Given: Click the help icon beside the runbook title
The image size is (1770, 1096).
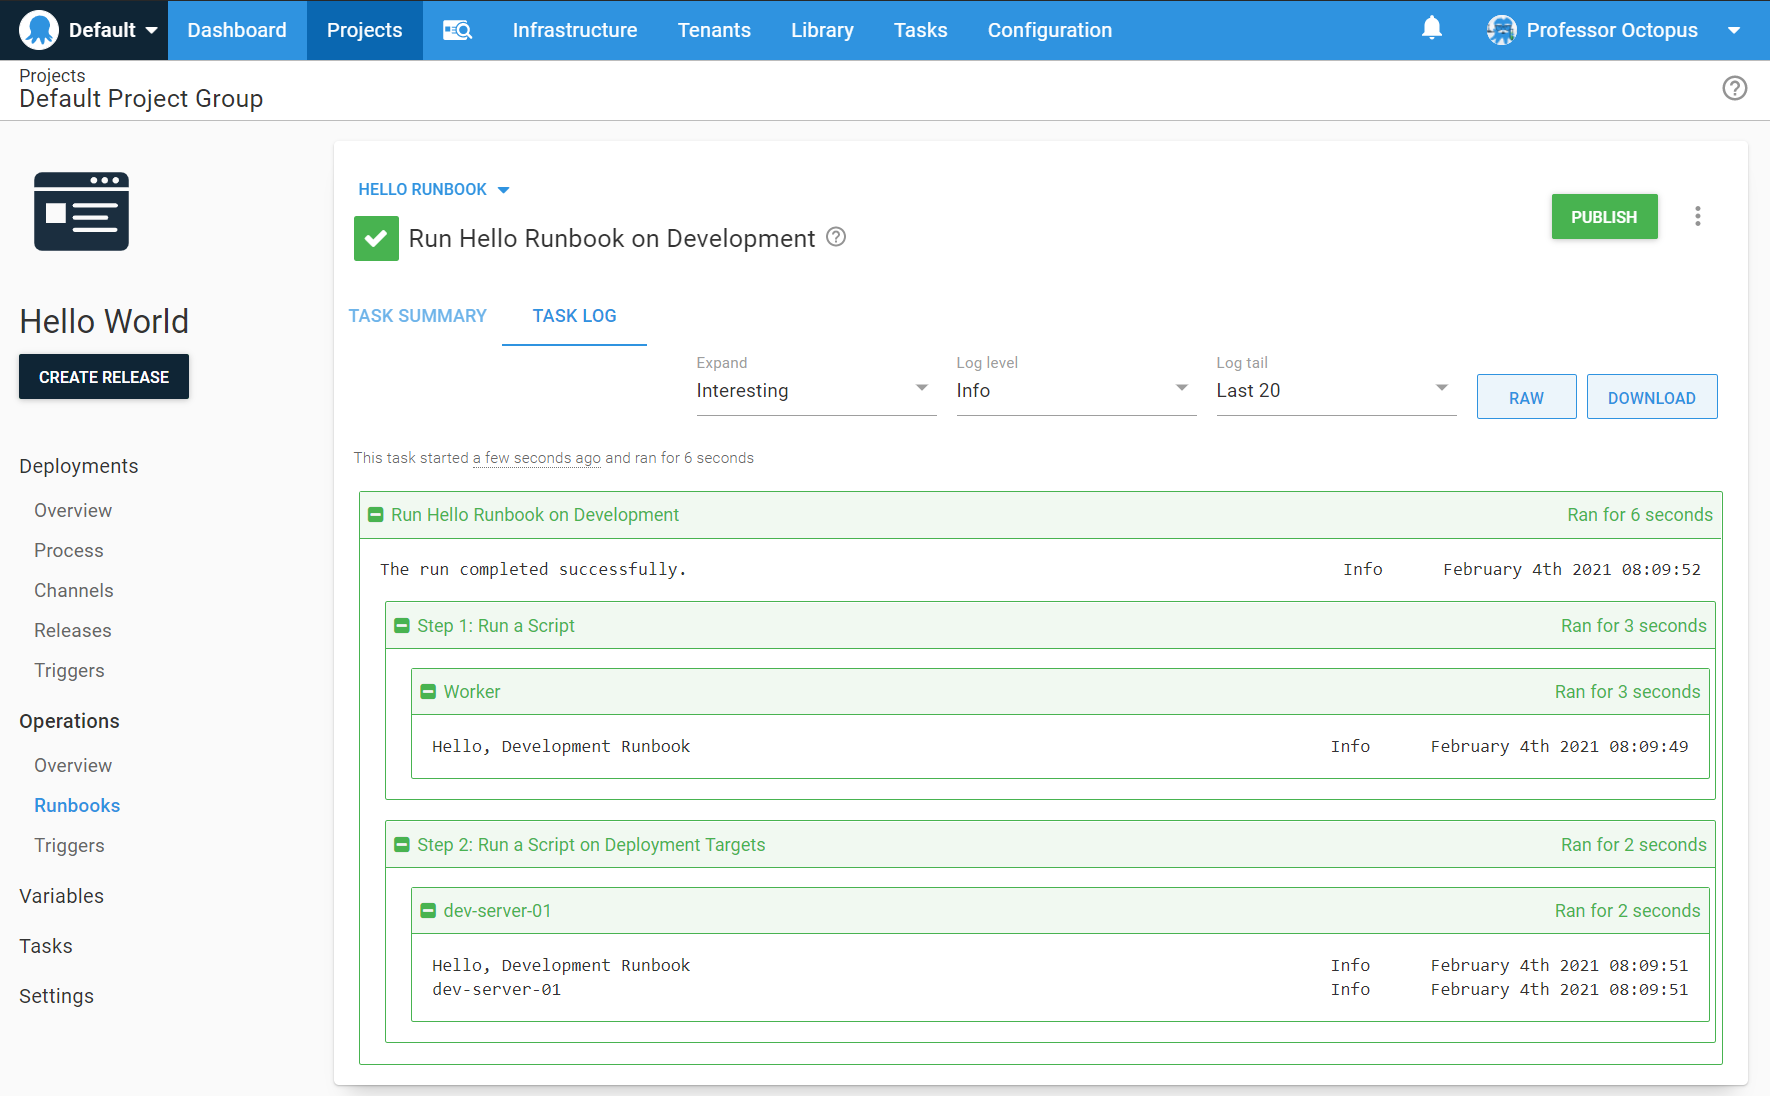Looking at the screenshot, I should pos(836,237).
